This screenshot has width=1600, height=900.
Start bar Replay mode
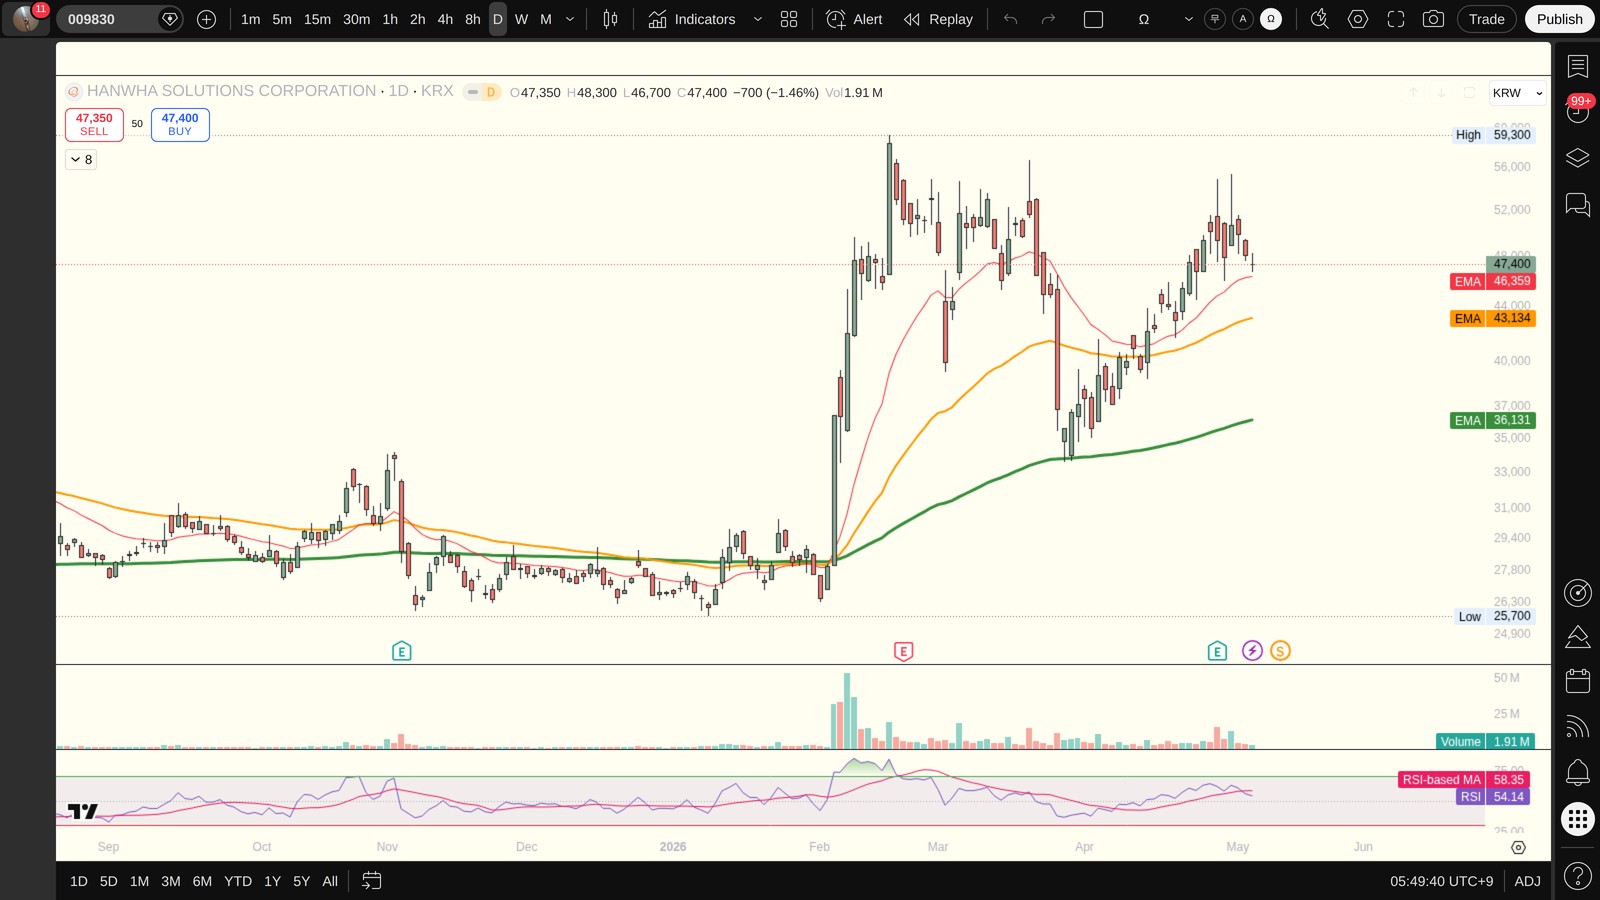click(x=938, y=19)
